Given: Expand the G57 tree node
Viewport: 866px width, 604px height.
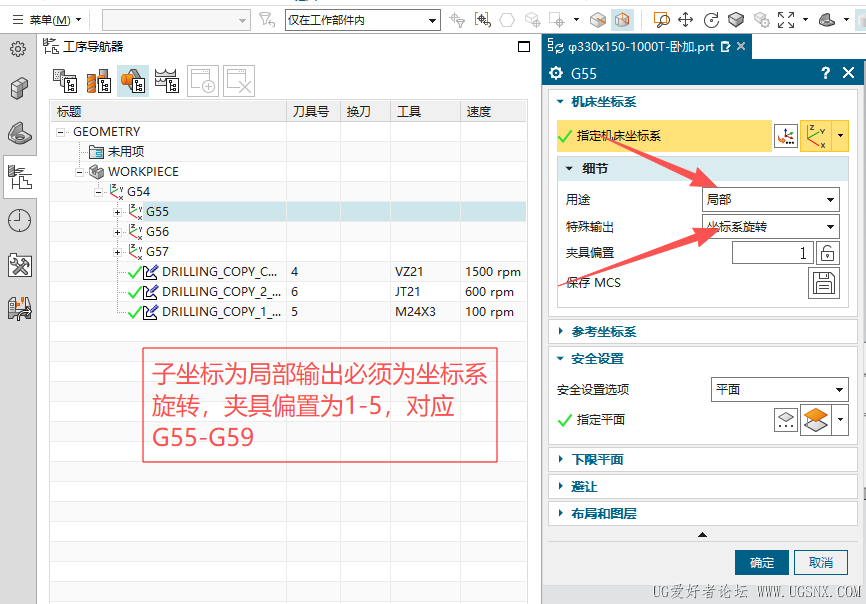Looking at the screenshot, I should click(x=117, y=252).
